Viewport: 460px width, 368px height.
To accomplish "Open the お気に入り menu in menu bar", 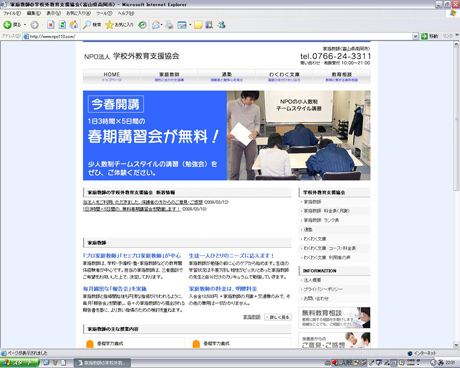I will [x=78, y=13].
